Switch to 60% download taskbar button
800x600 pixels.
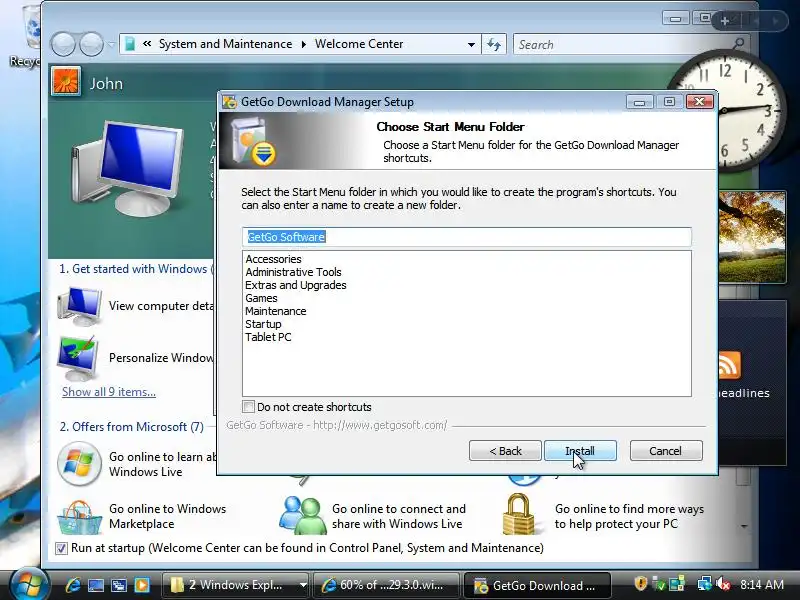coord(386,585)
